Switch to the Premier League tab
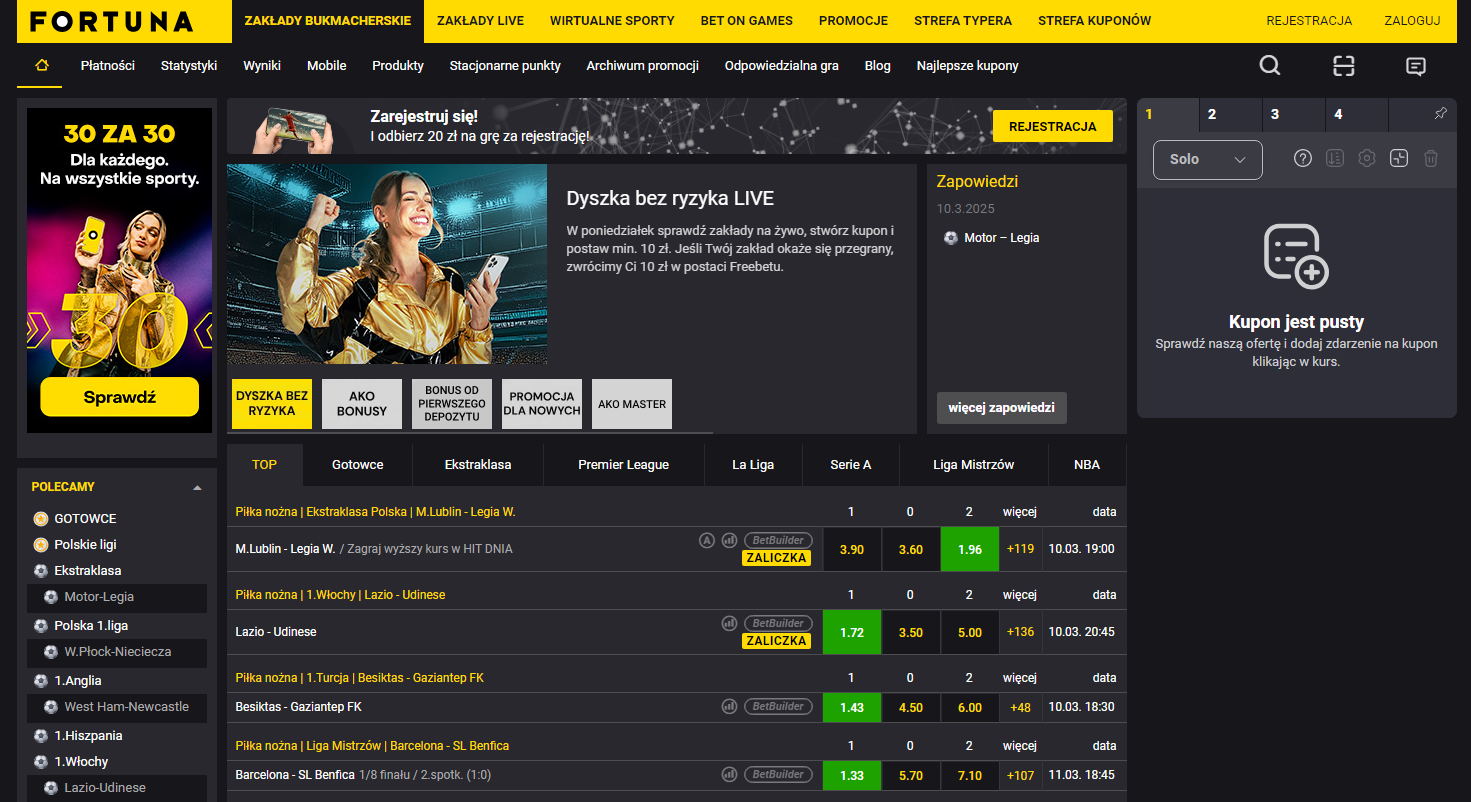1471x802 pixels. tap(623, 464)
